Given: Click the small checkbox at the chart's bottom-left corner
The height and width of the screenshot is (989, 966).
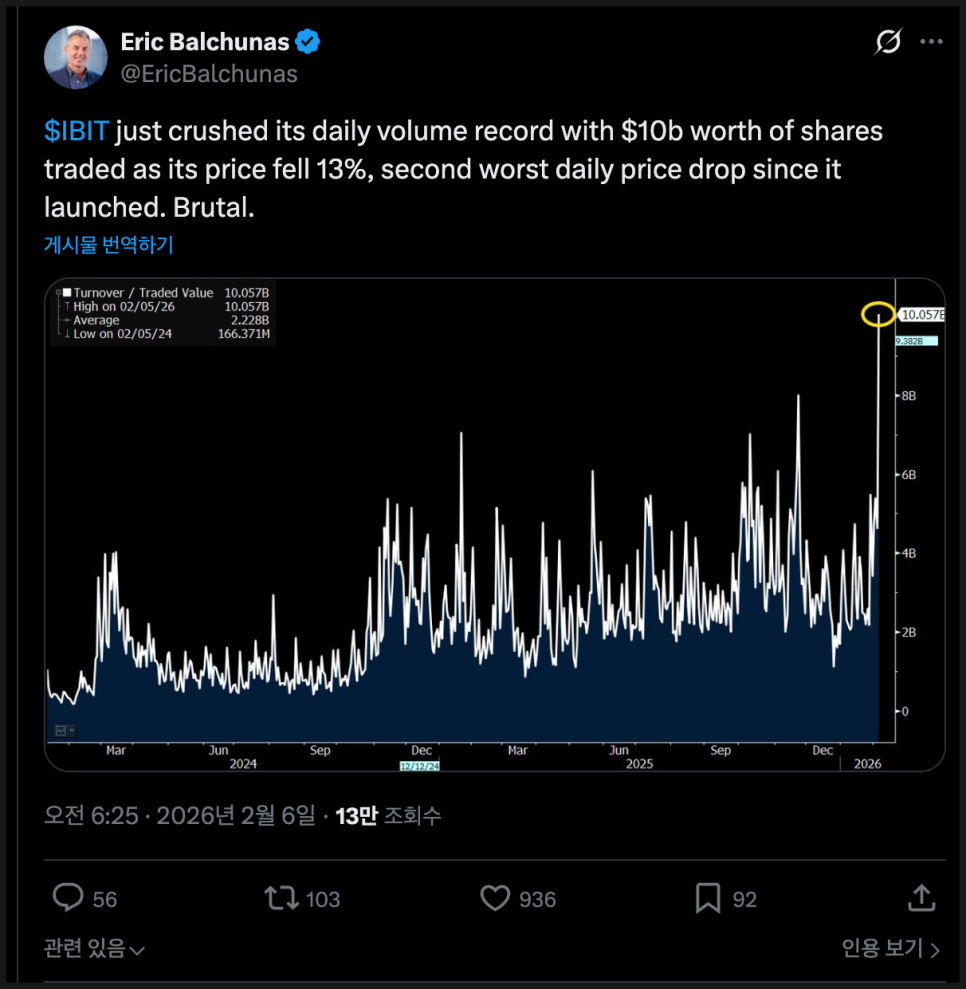Looking at the screenshot, I should tap(61, 730).
